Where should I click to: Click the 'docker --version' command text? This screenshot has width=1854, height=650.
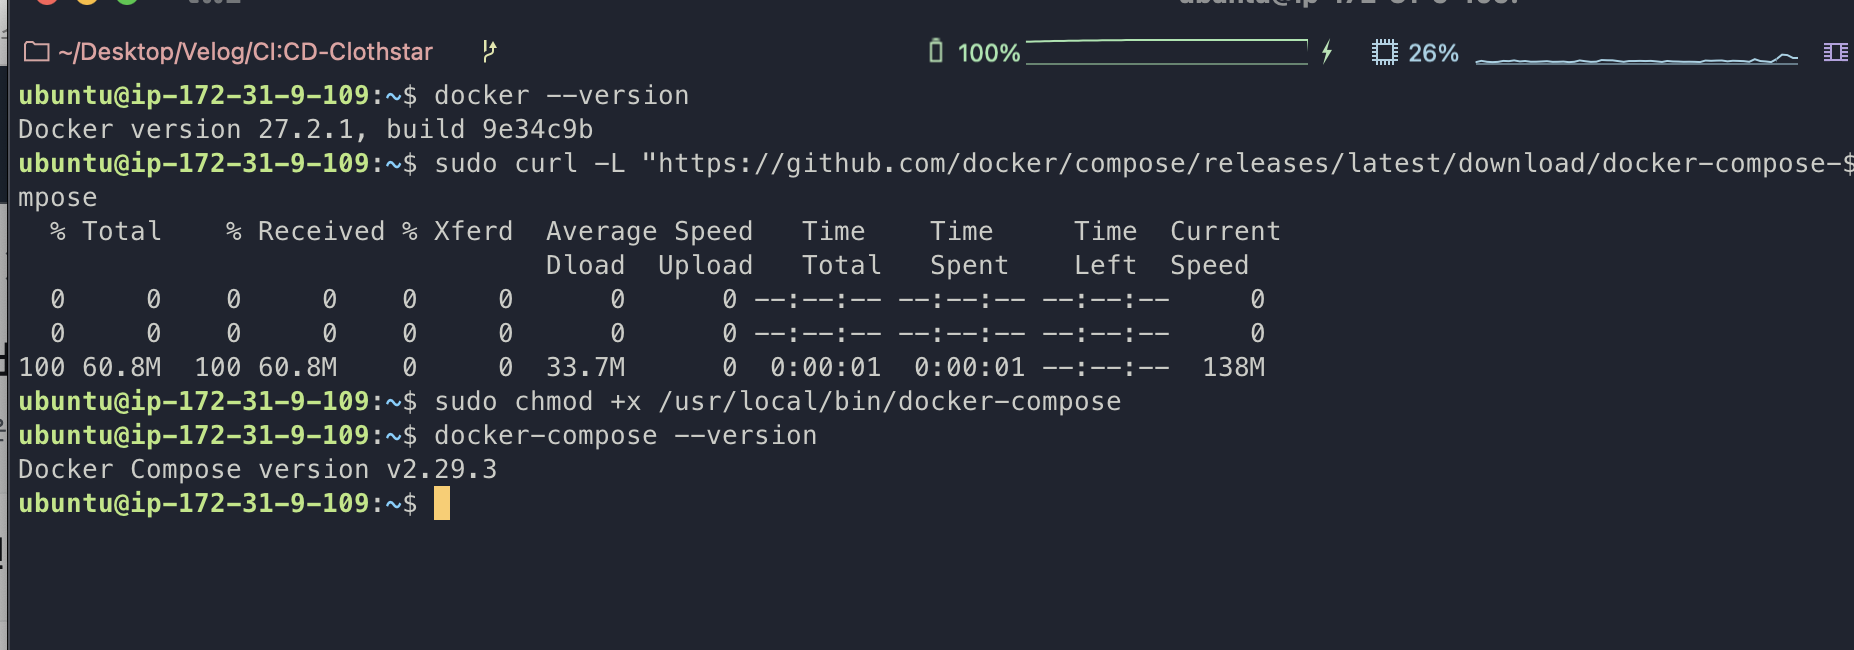point(561,96)
